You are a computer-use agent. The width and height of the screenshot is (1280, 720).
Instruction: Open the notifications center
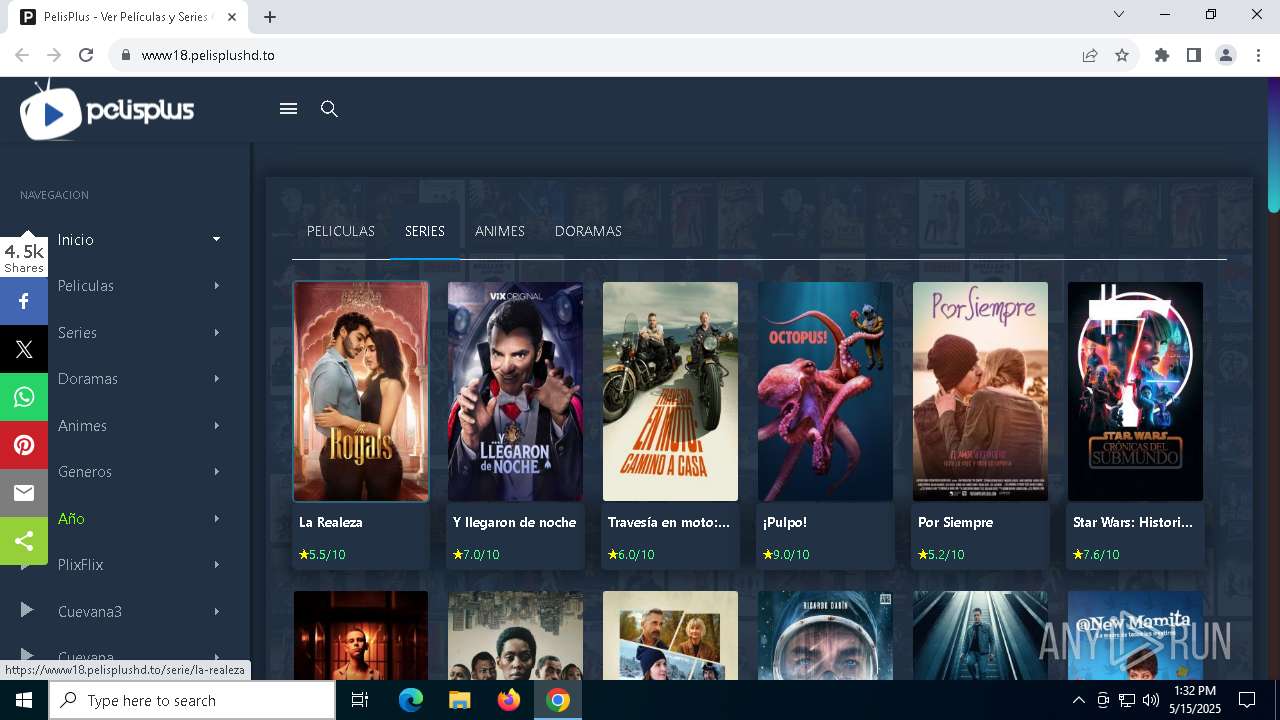1247,700
